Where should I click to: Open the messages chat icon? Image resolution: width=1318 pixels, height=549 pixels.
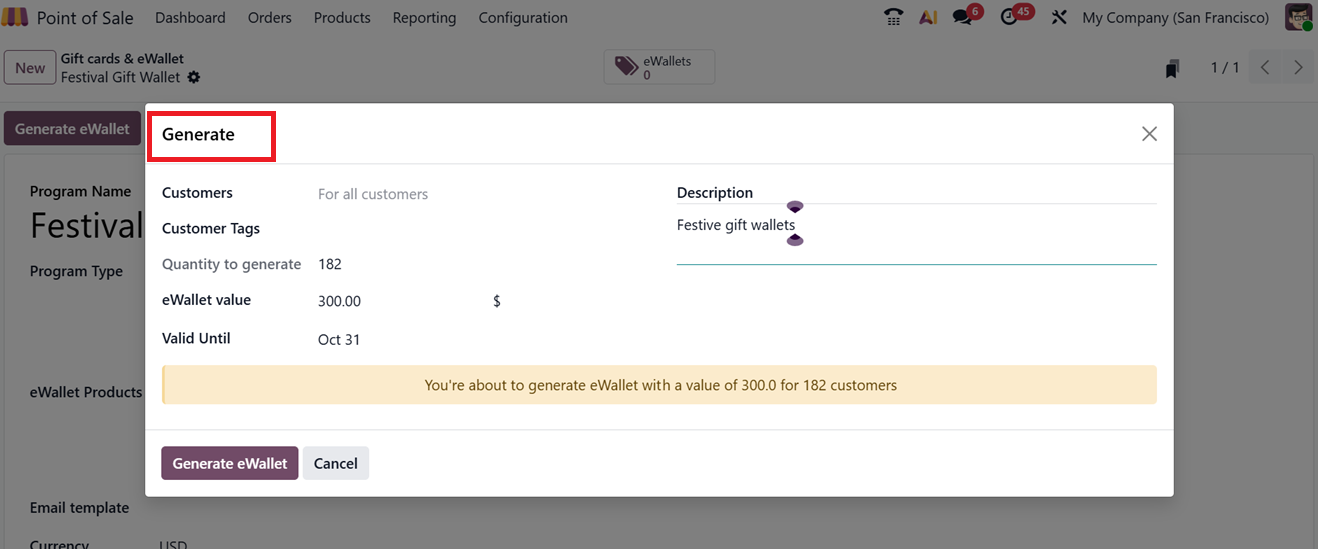pyautogui.click(x=963, y=17)
